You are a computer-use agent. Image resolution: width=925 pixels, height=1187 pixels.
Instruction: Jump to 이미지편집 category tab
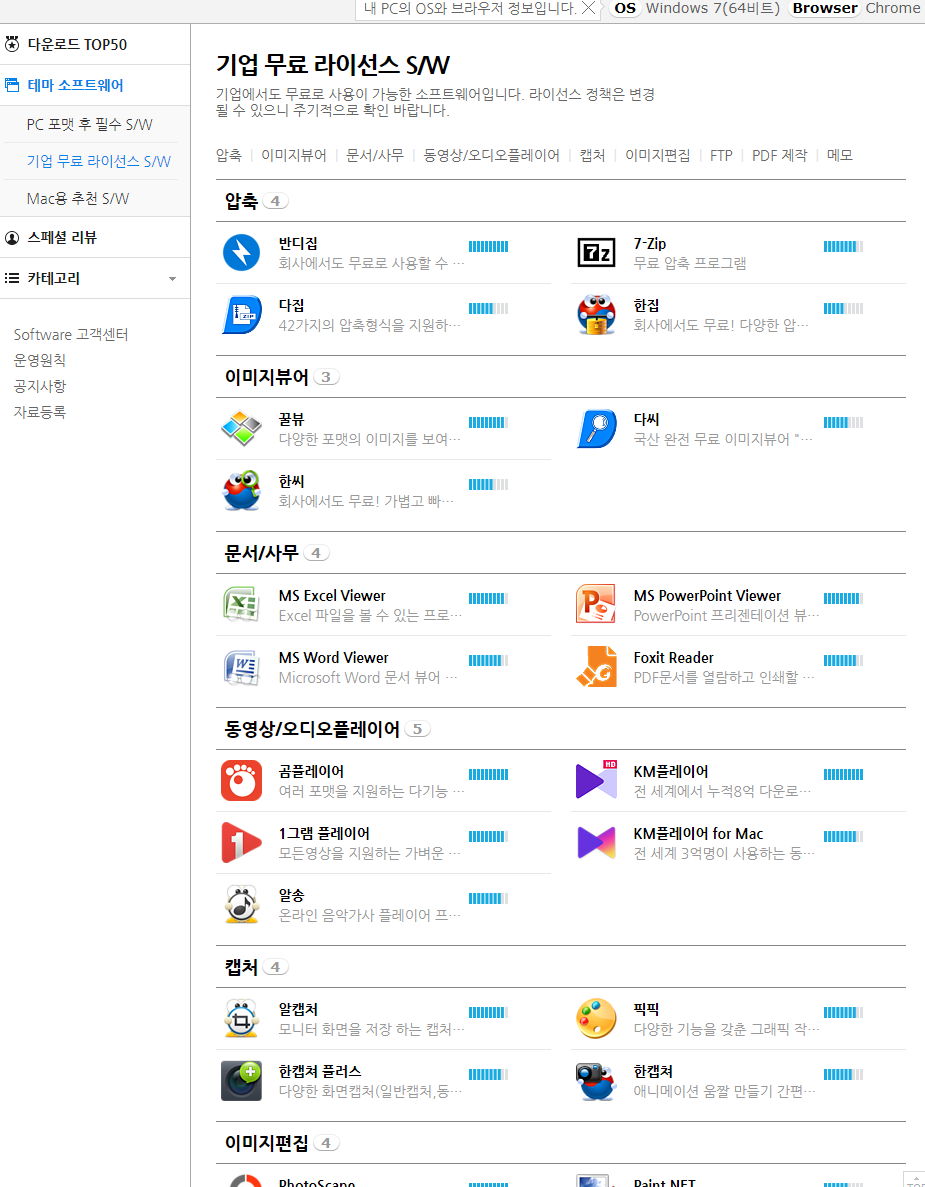point(658,155)
